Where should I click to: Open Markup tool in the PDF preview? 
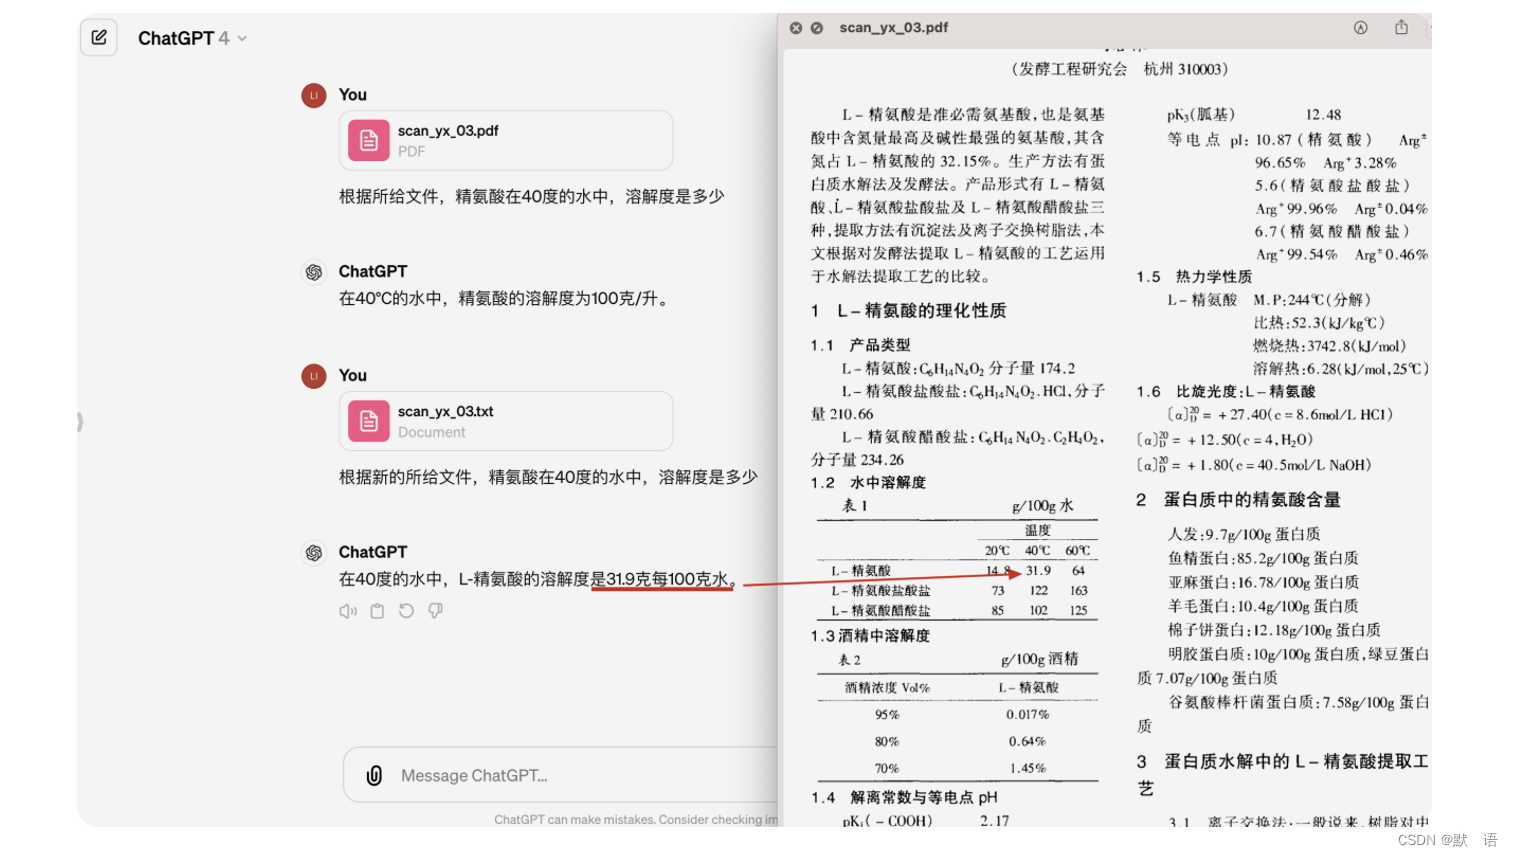pyautogui.click(x=1361, y=28)
